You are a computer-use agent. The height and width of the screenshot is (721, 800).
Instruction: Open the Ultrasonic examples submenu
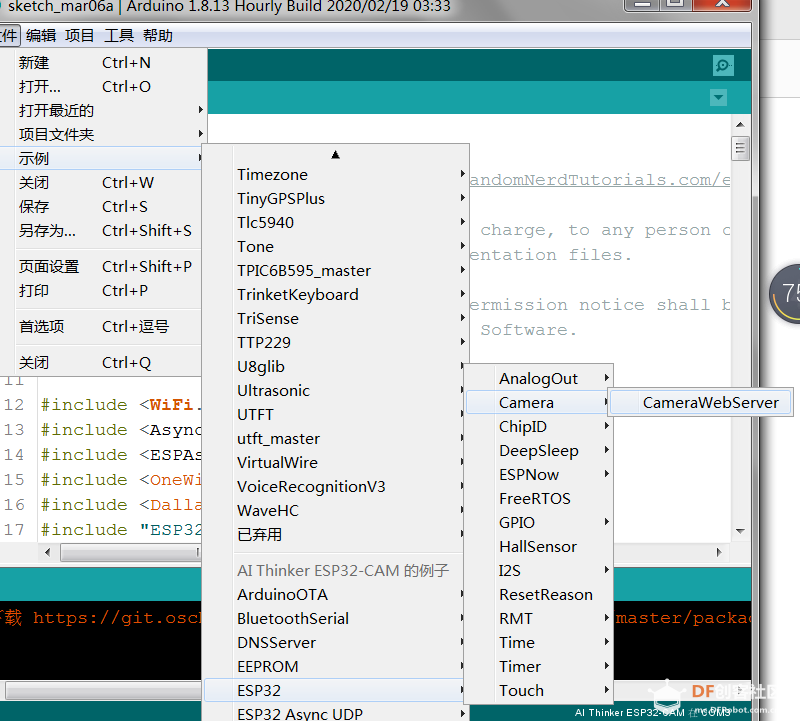(x=334, y=390)
